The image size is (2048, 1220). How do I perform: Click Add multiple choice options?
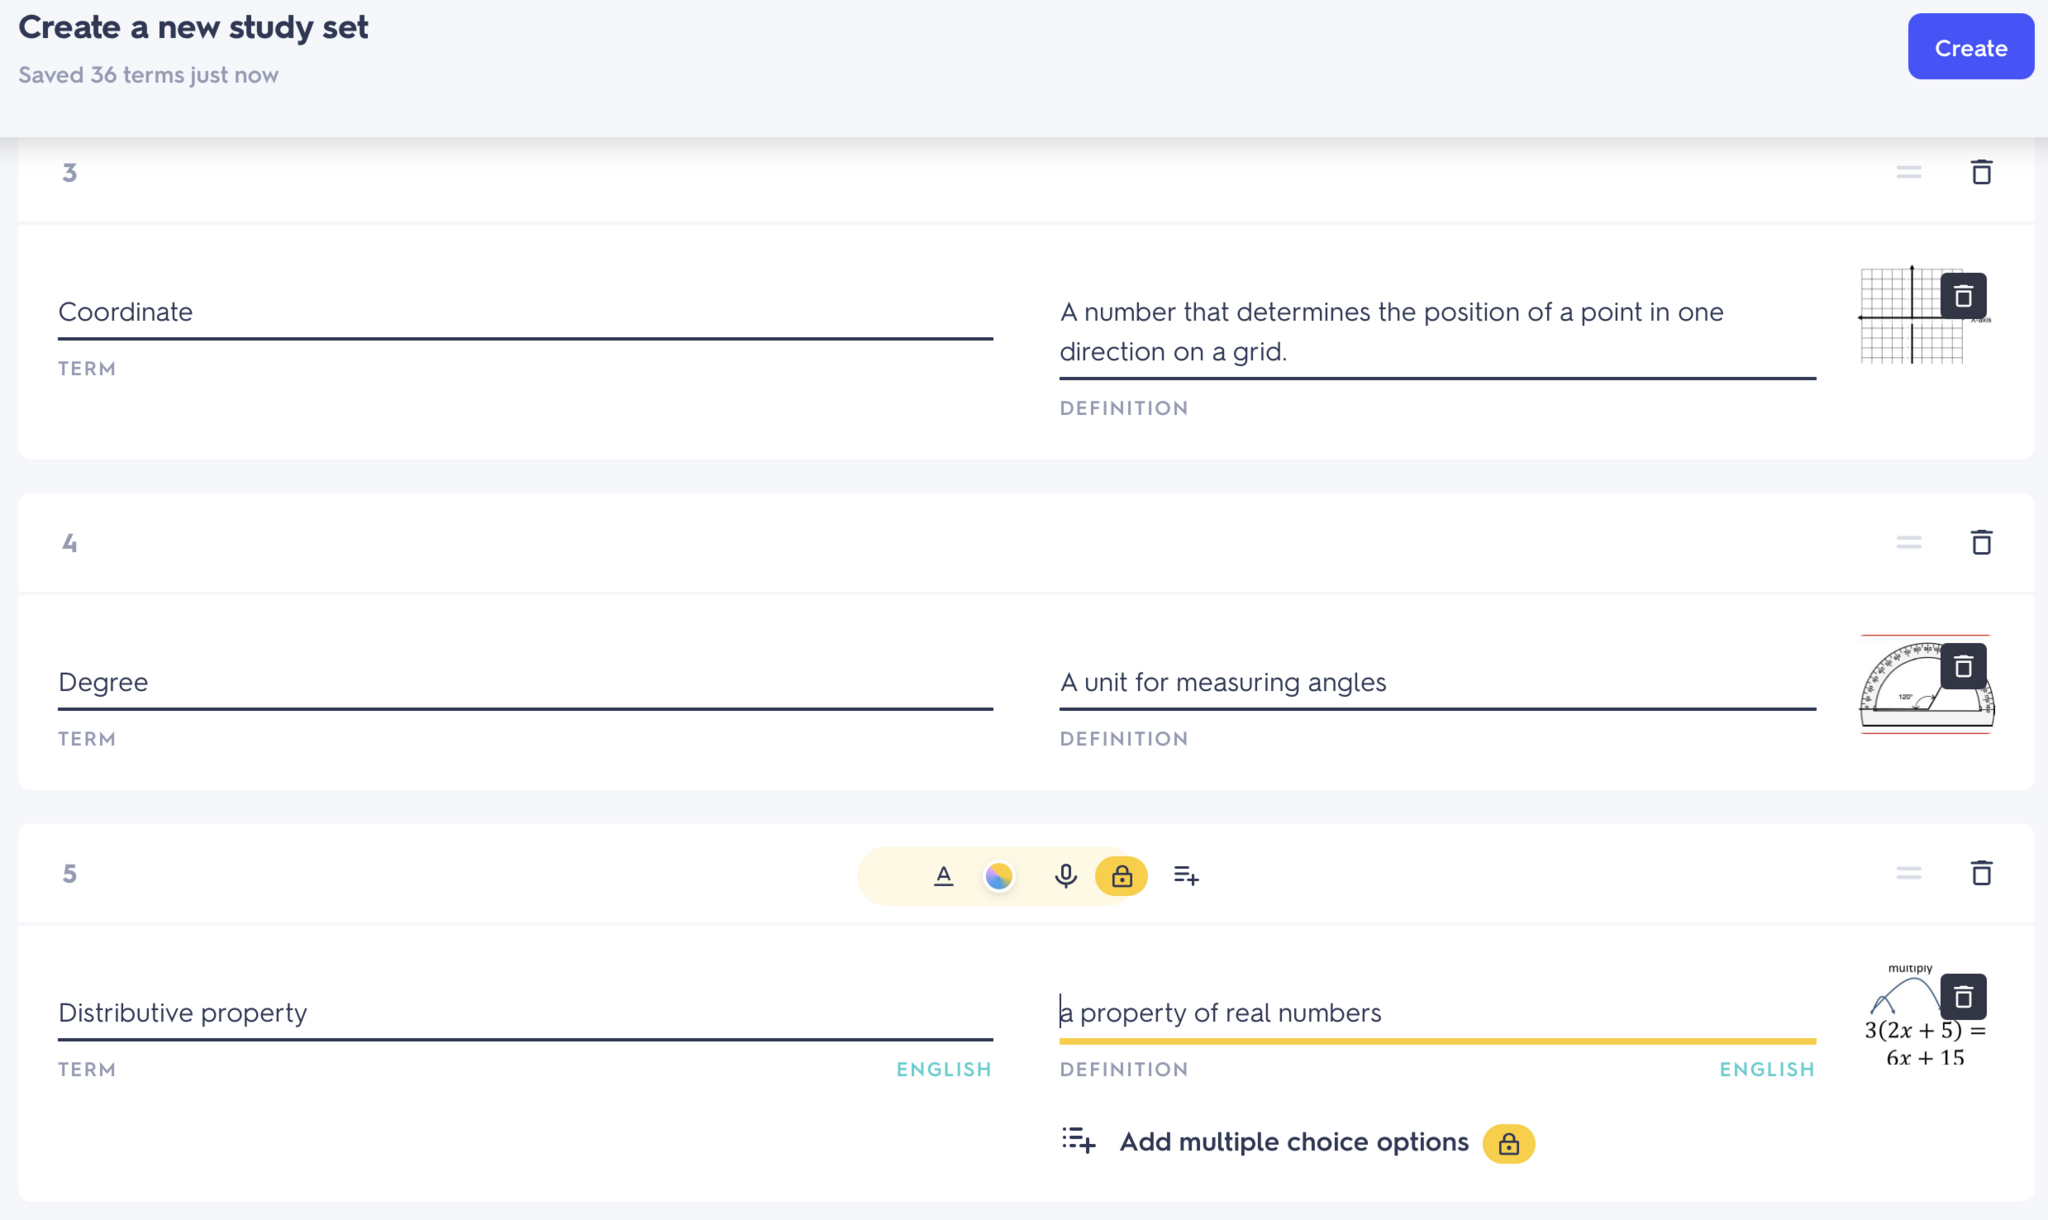1293,1142
